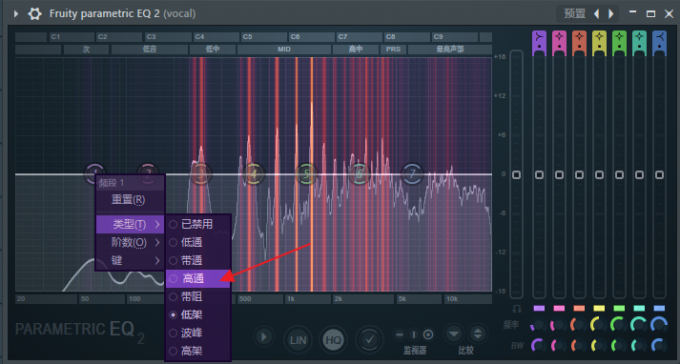Screen dimensions: 680x364
Task: Select the 带通 filter type
Action: point(198,260)
